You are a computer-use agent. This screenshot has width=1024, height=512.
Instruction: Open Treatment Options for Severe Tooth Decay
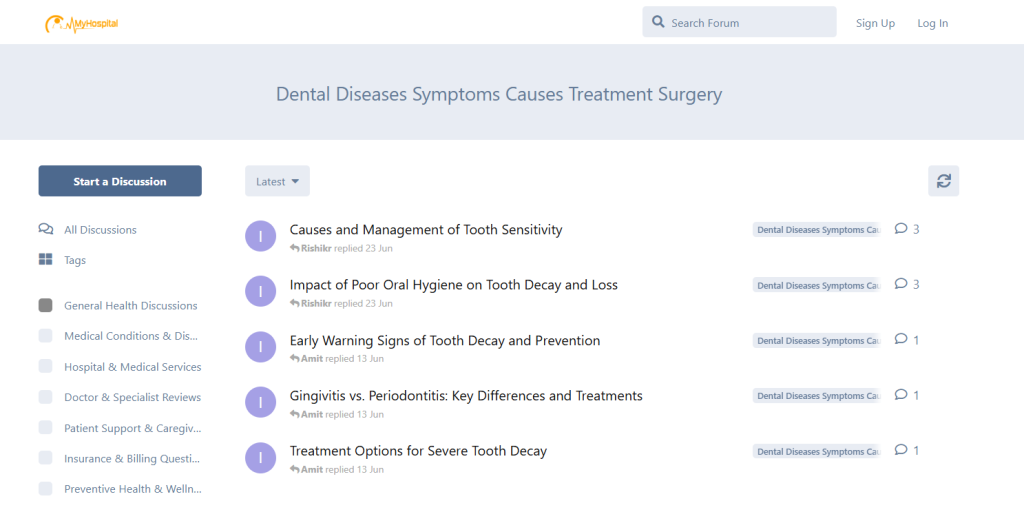[x=418, y=451]
